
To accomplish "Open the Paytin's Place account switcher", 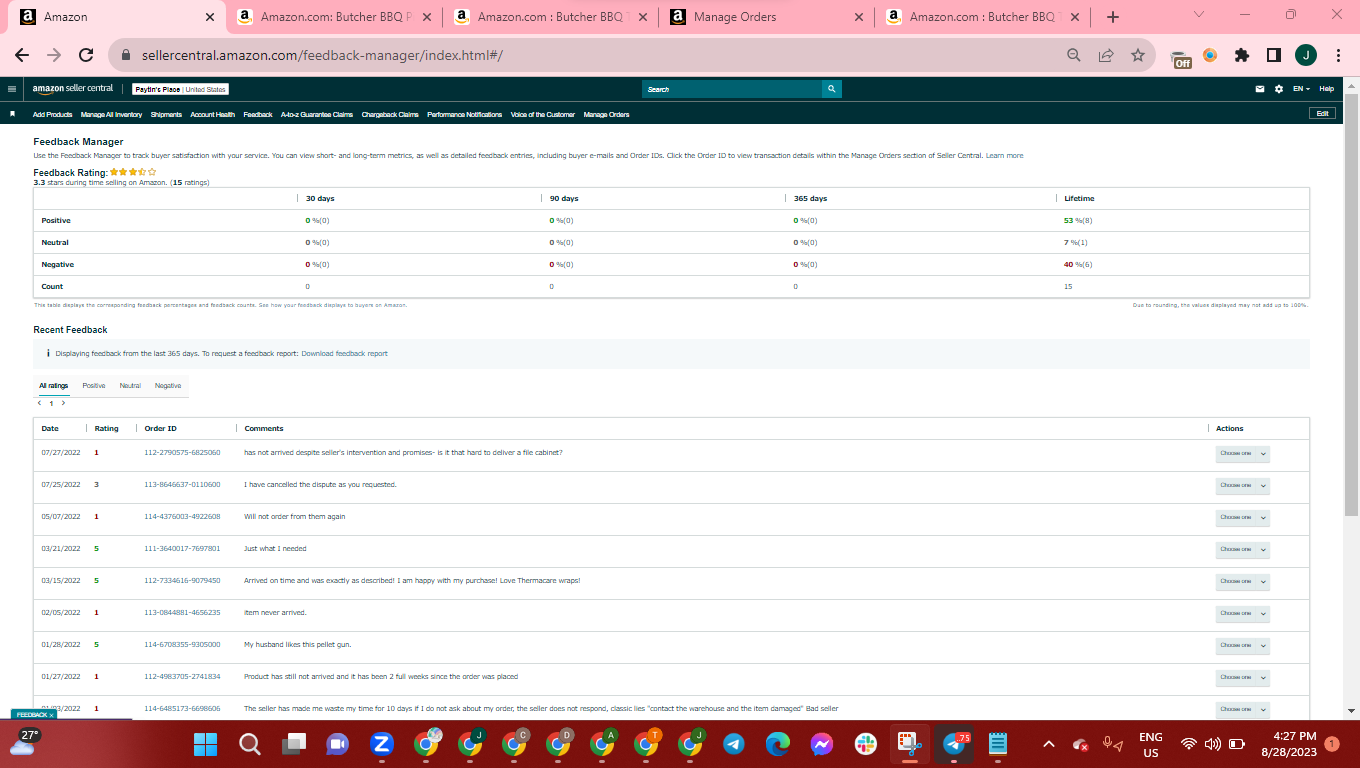I will pyautogui.click(x=181, y=89).
